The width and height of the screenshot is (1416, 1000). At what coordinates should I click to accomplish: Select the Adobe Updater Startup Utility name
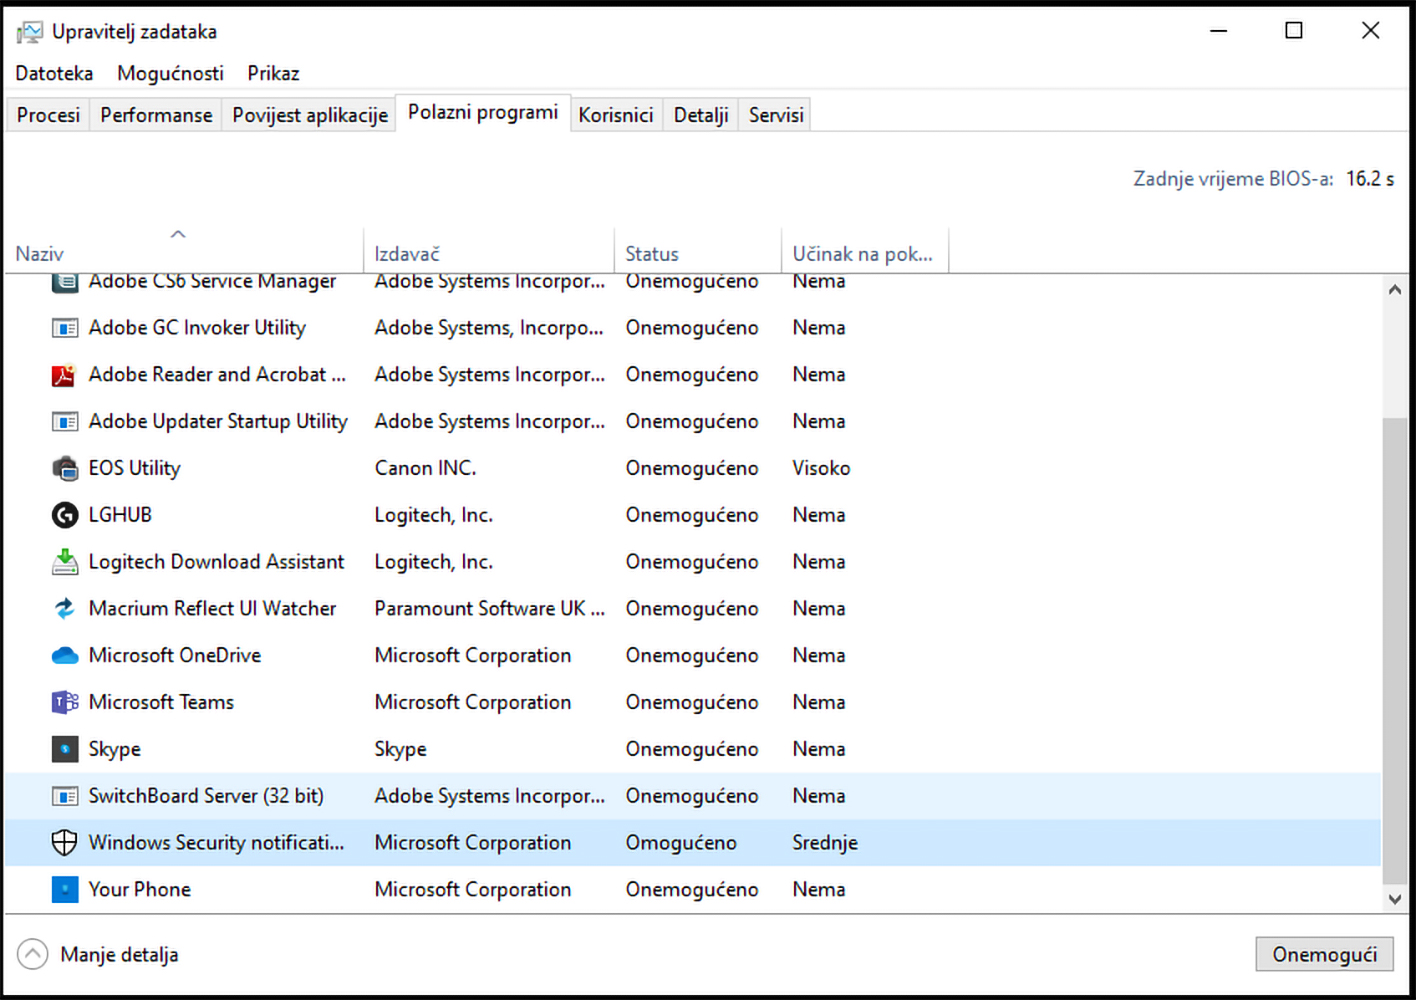[218, 422]
